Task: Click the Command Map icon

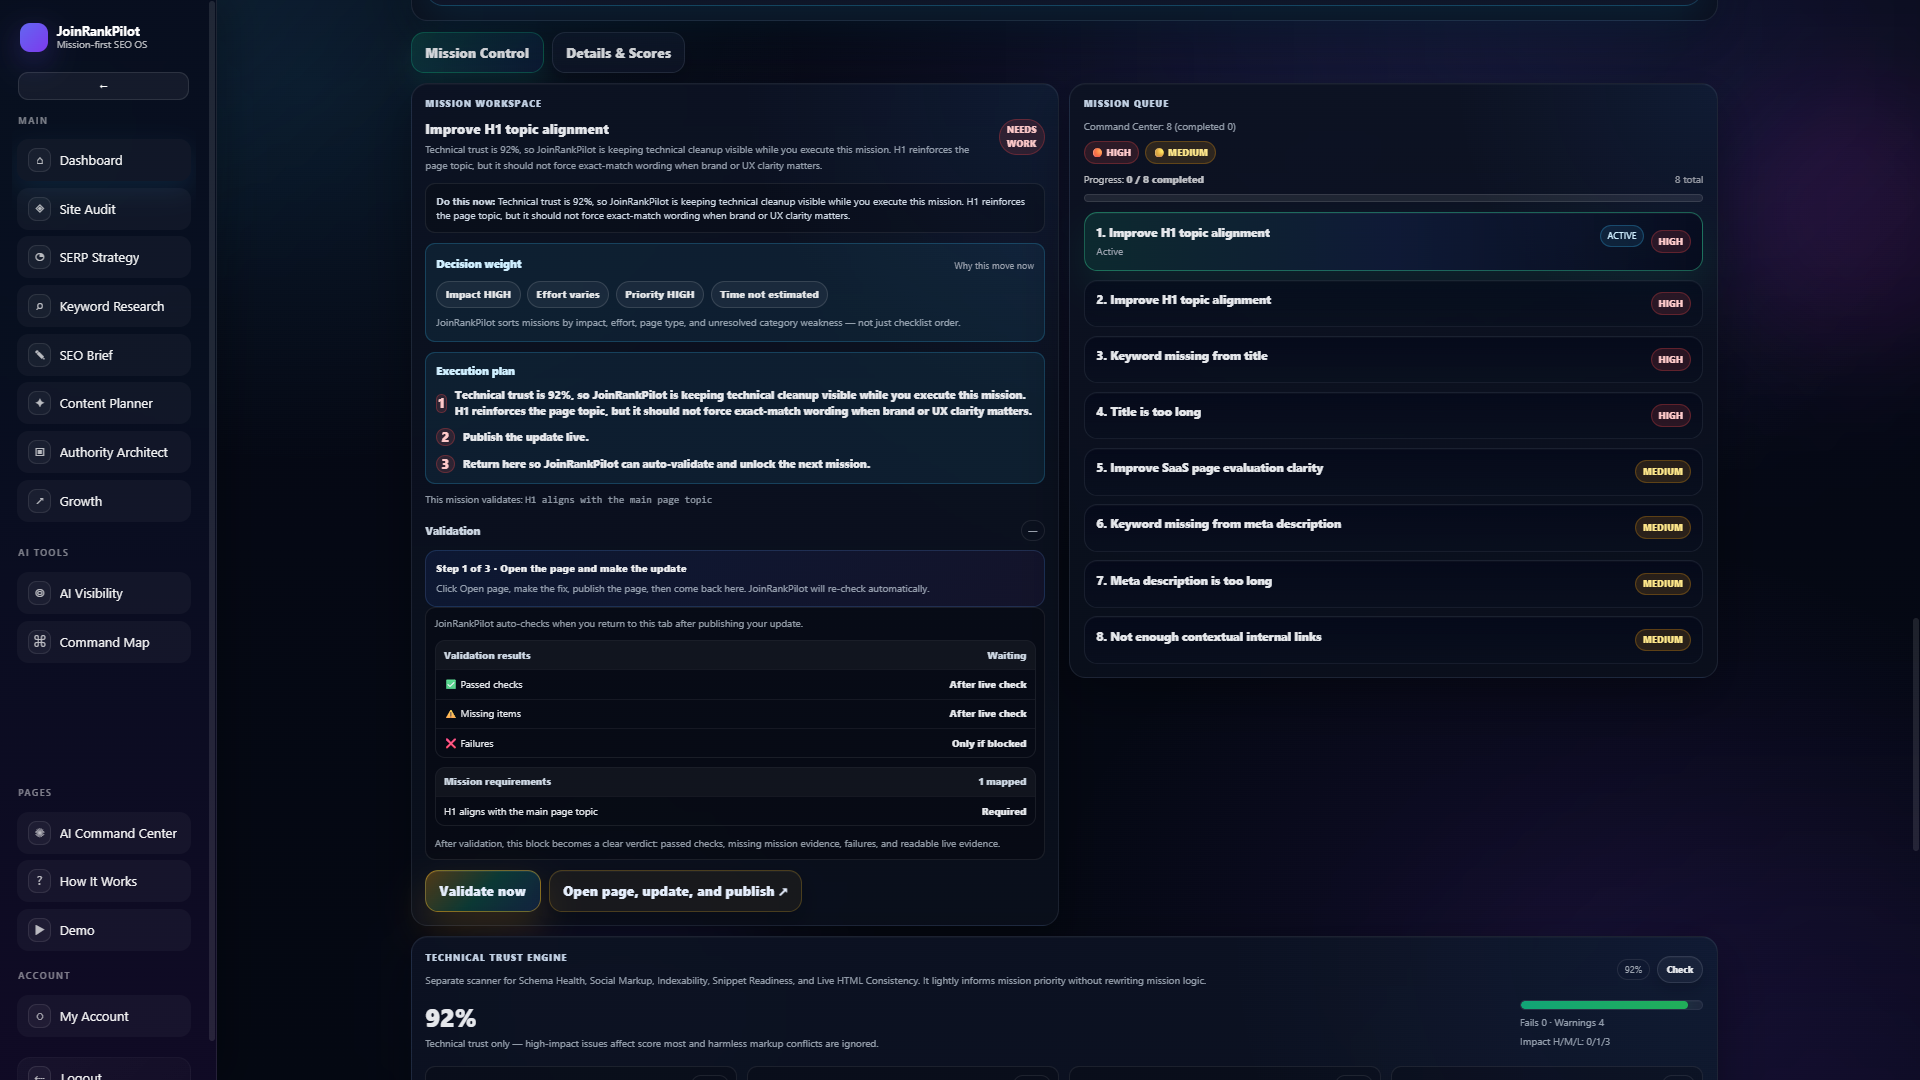Action: (40, 642)
